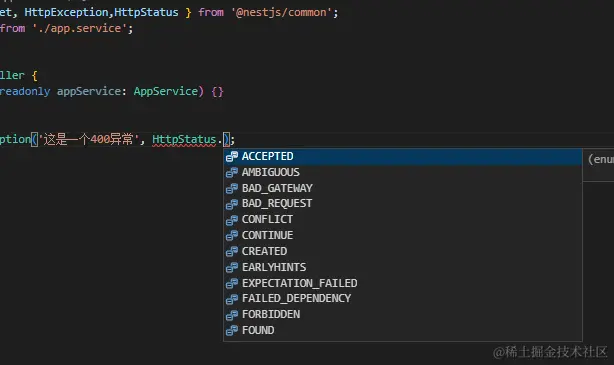Pick the EARLYHINTS completion entry
Viewport: 614px width, 365px height.
403,267
